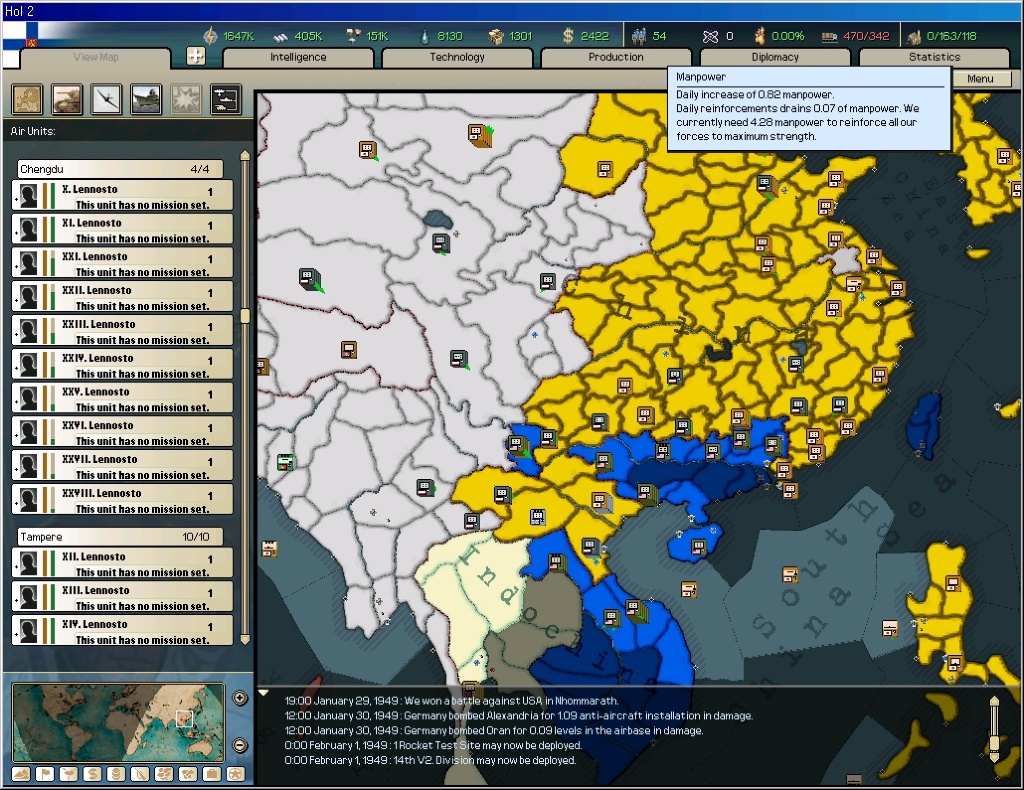
Task: Select the XIV. Lennosto air unit
Action: pos(122,631)
